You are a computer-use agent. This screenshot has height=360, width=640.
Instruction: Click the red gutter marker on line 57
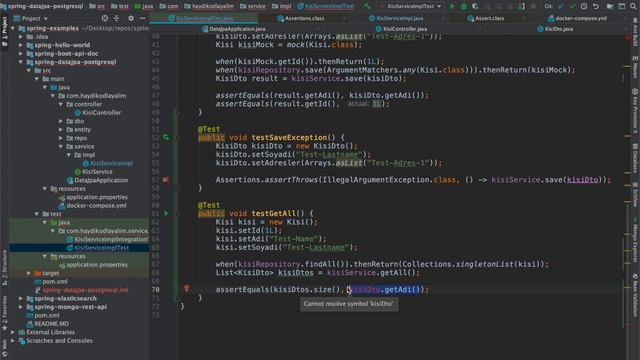tap(165, 180)
